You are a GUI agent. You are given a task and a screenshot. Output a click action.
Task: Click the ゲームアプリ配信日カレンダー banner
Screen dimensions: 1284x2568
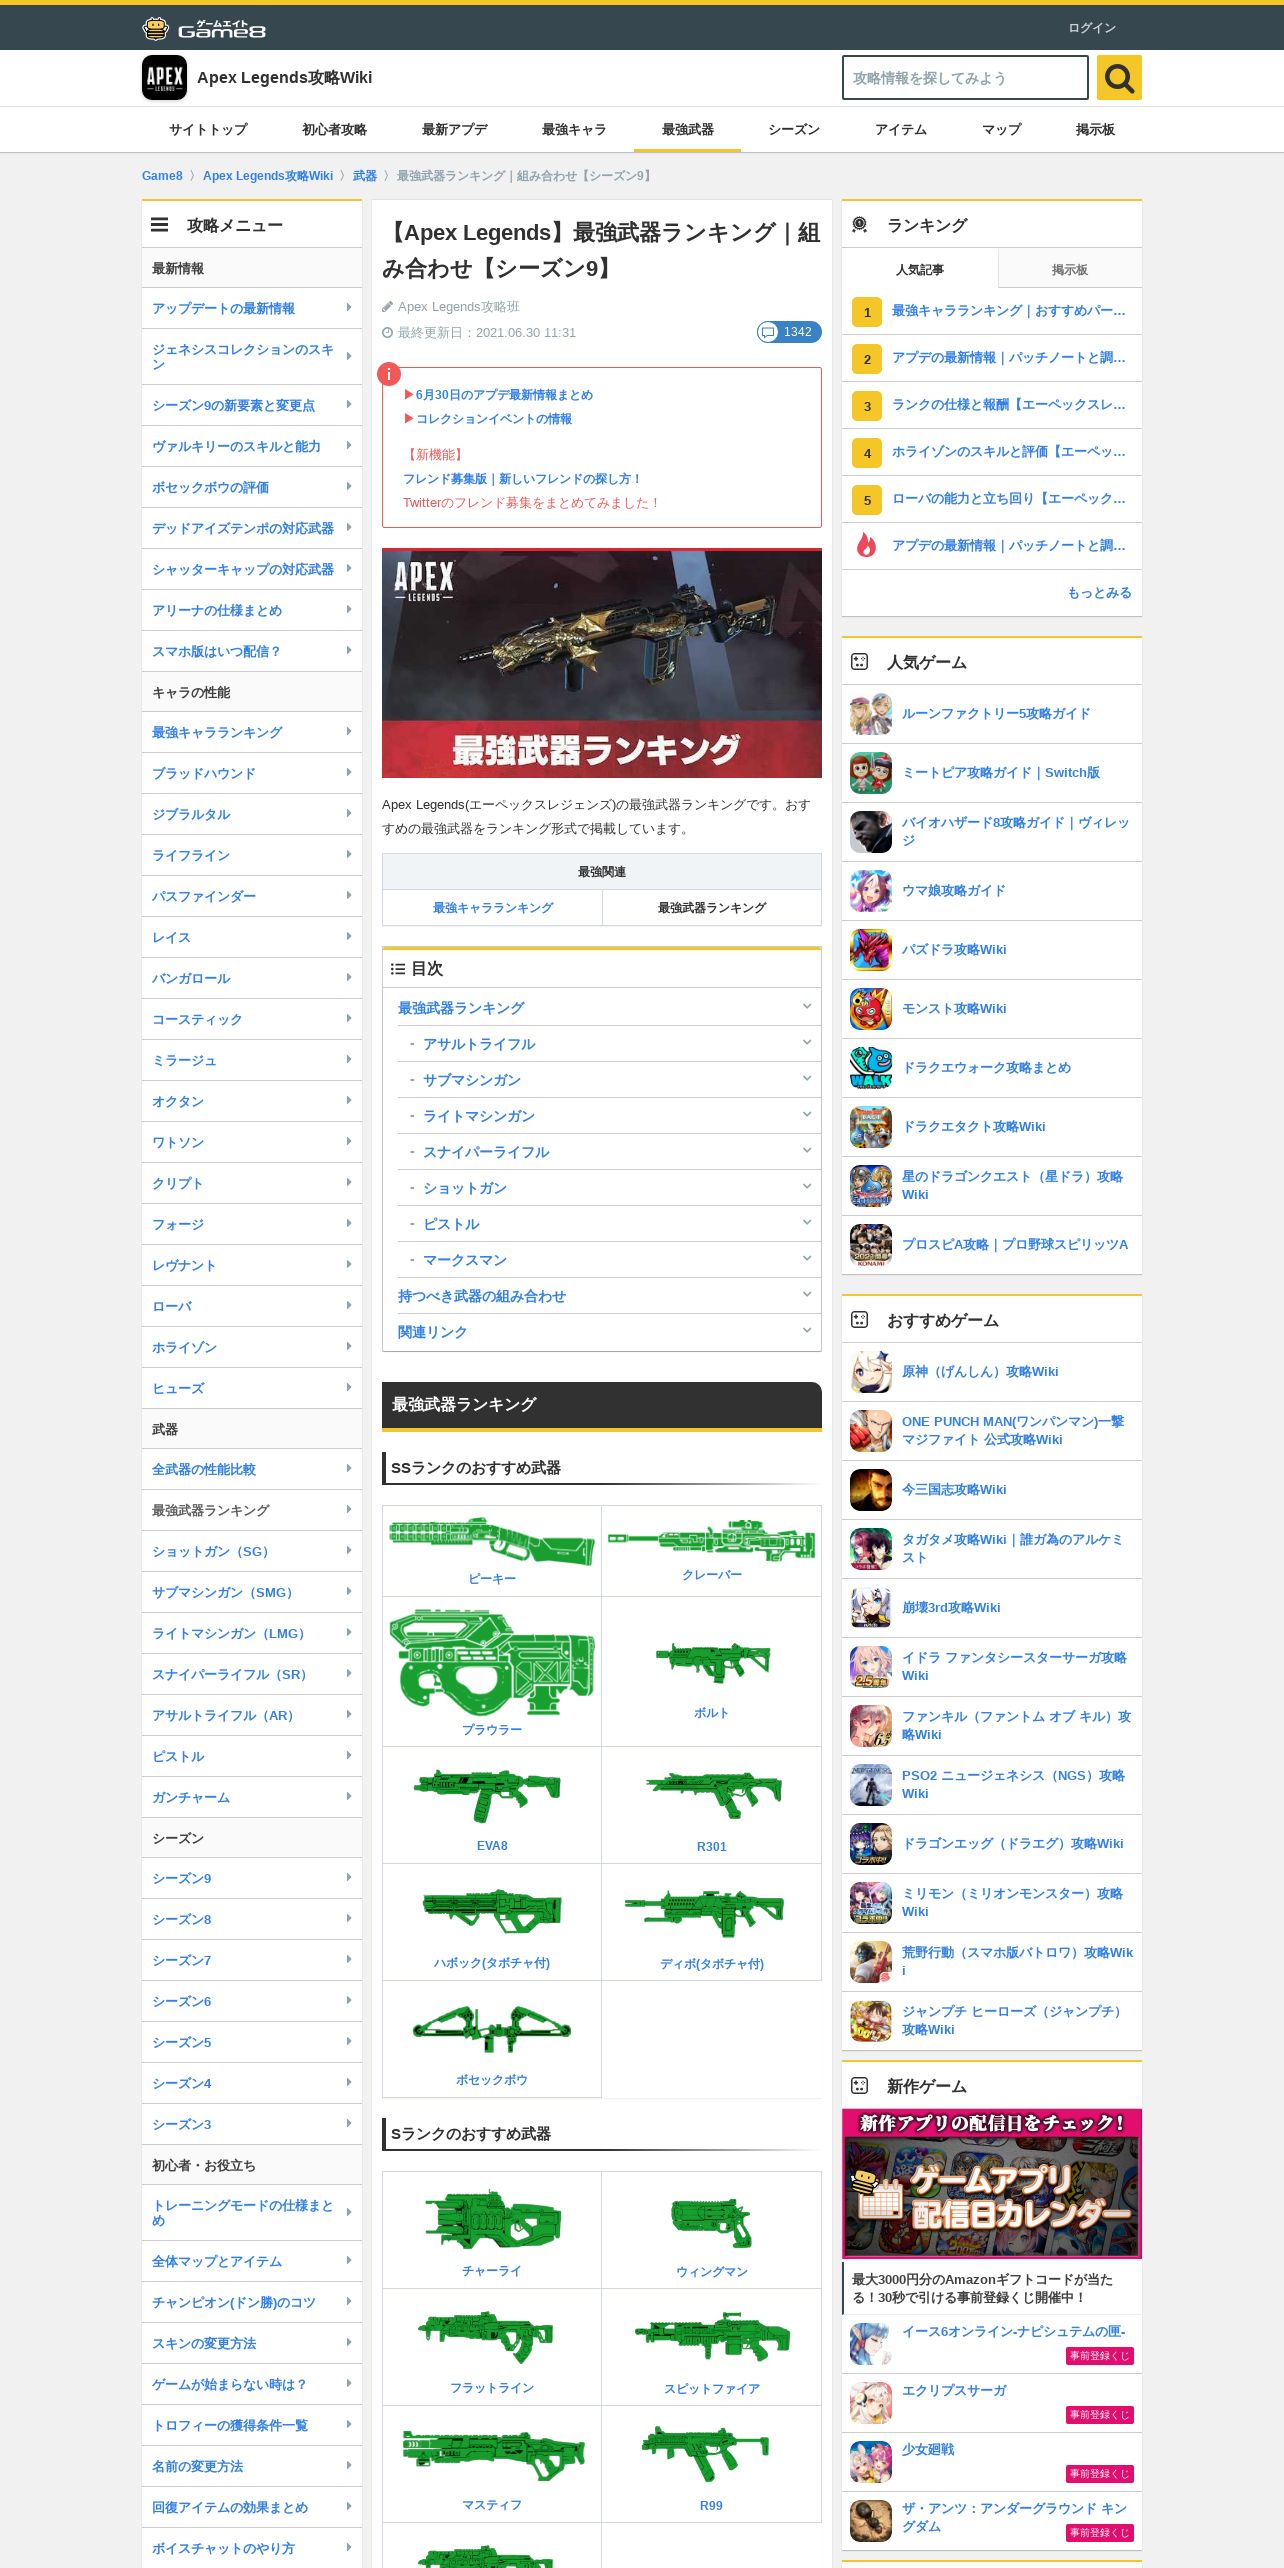[x=992, y=2184]
